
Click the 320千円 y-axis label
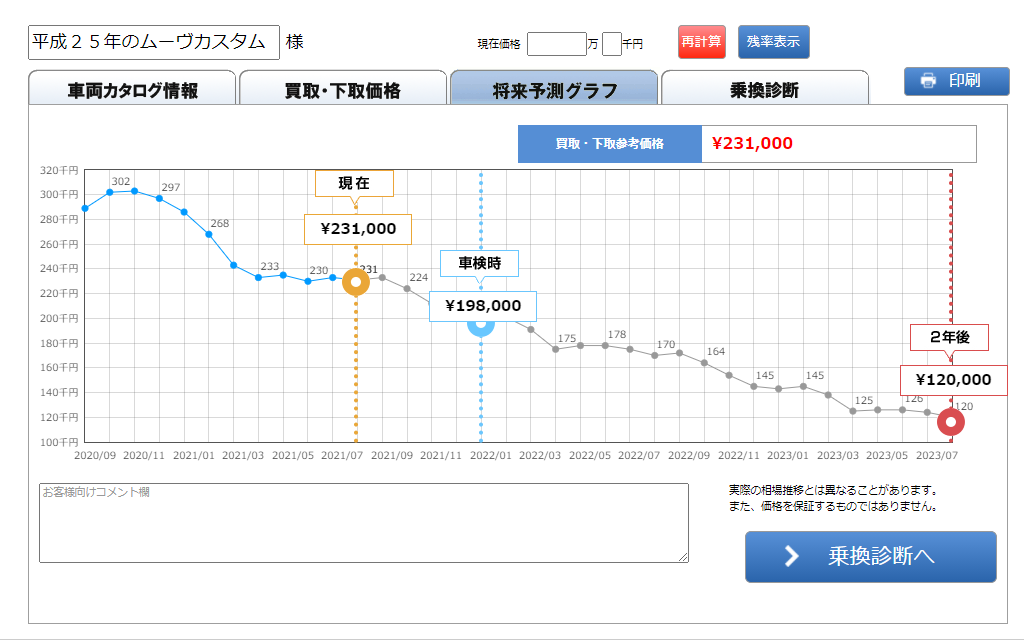pos(59,170)
